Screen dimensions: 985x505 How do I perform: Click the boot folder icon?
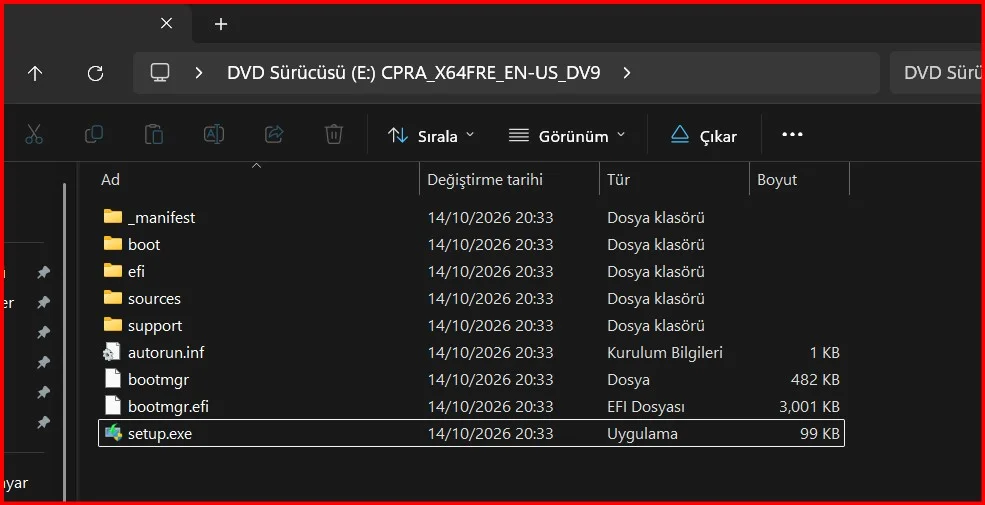click(112, 244)
